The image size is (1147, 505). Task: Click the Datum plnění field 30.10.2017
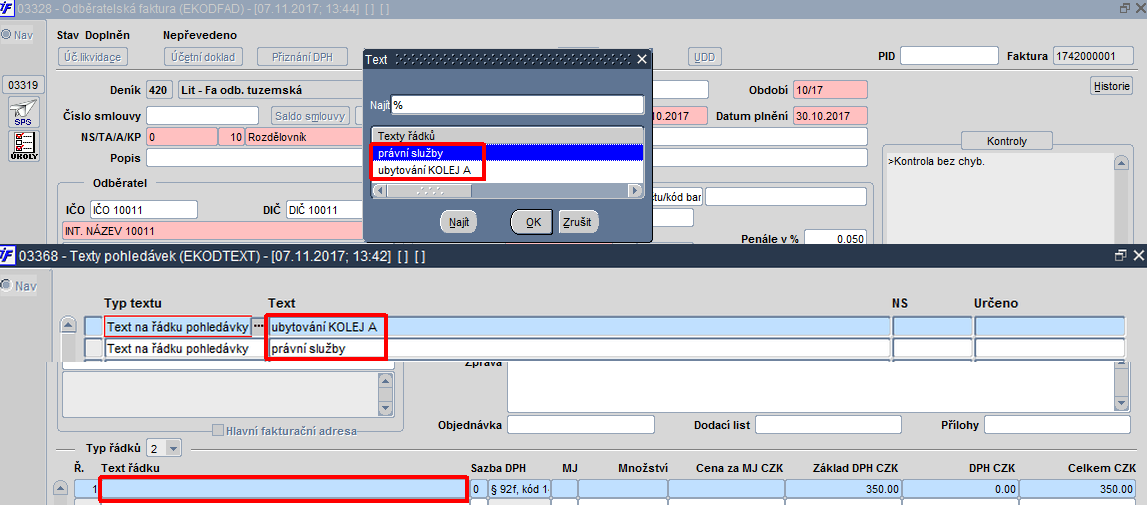tap(830, 116)
